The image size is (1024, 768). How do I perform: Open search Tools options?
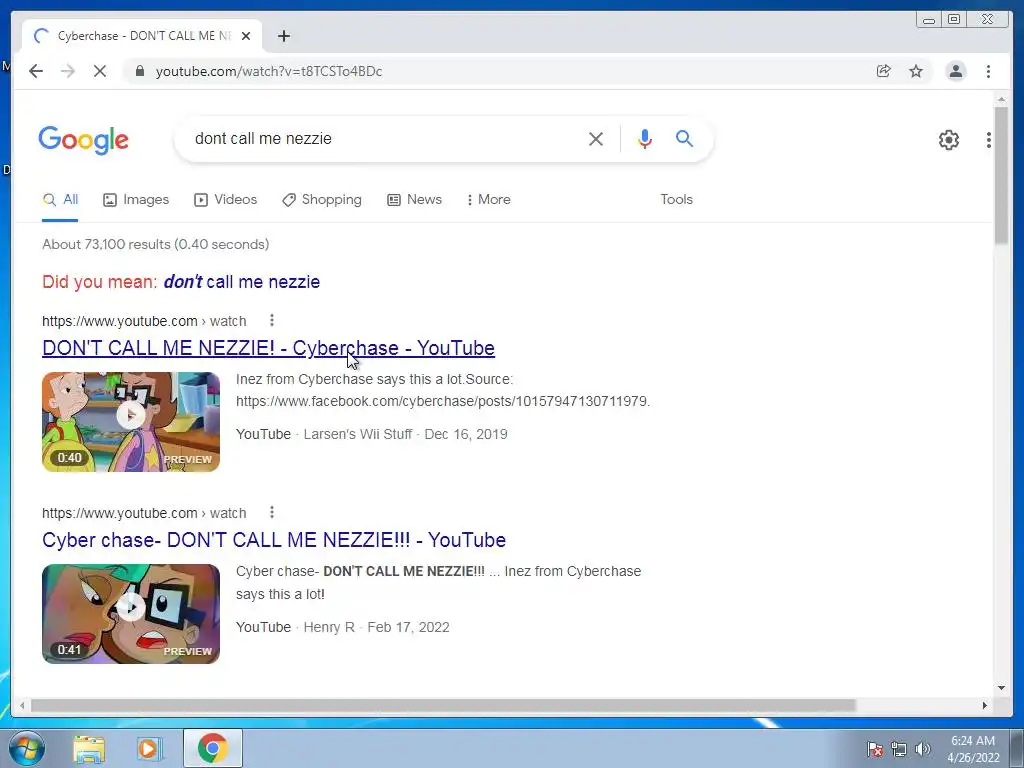click(676, 200)
